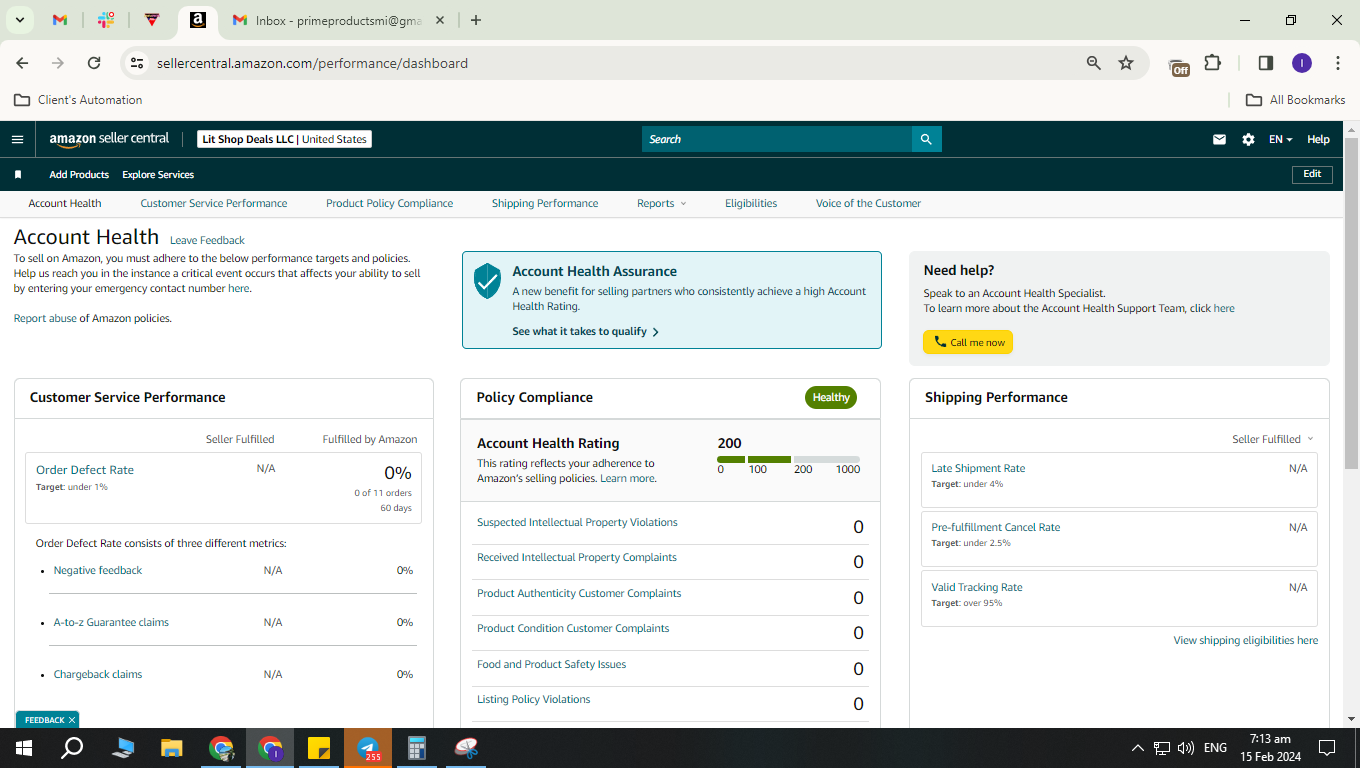Open the Negative feedback link
Viewport: 1360px width, 768px height.
point(98,570)
